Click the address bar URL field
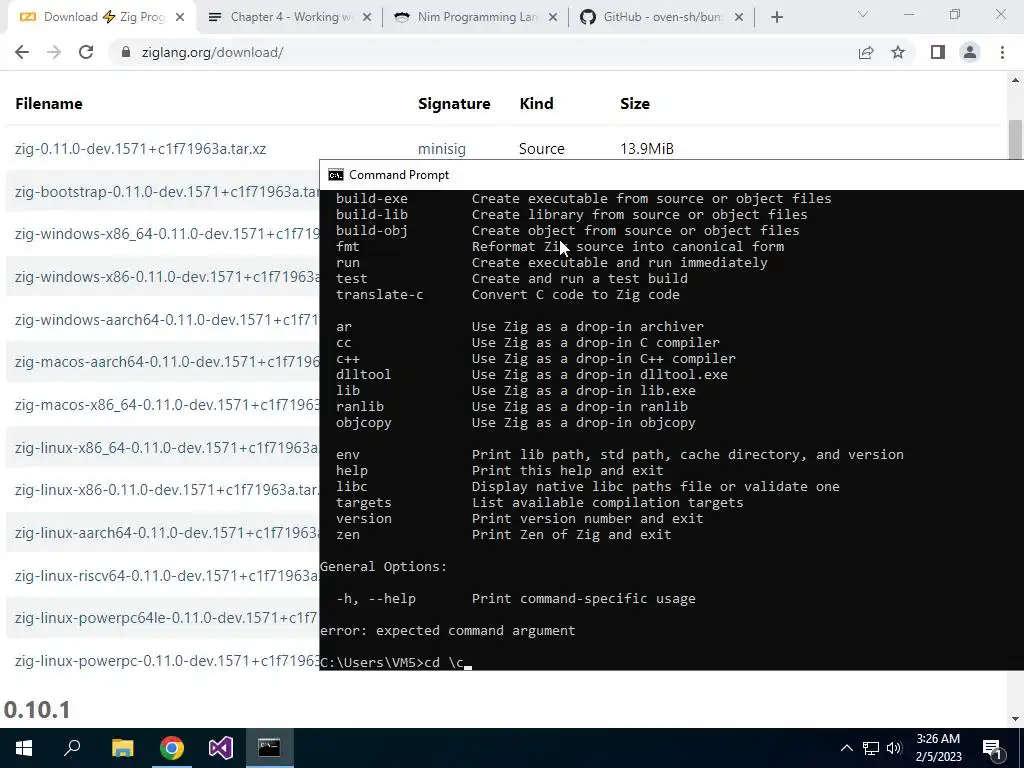 (x=483, y=52)
